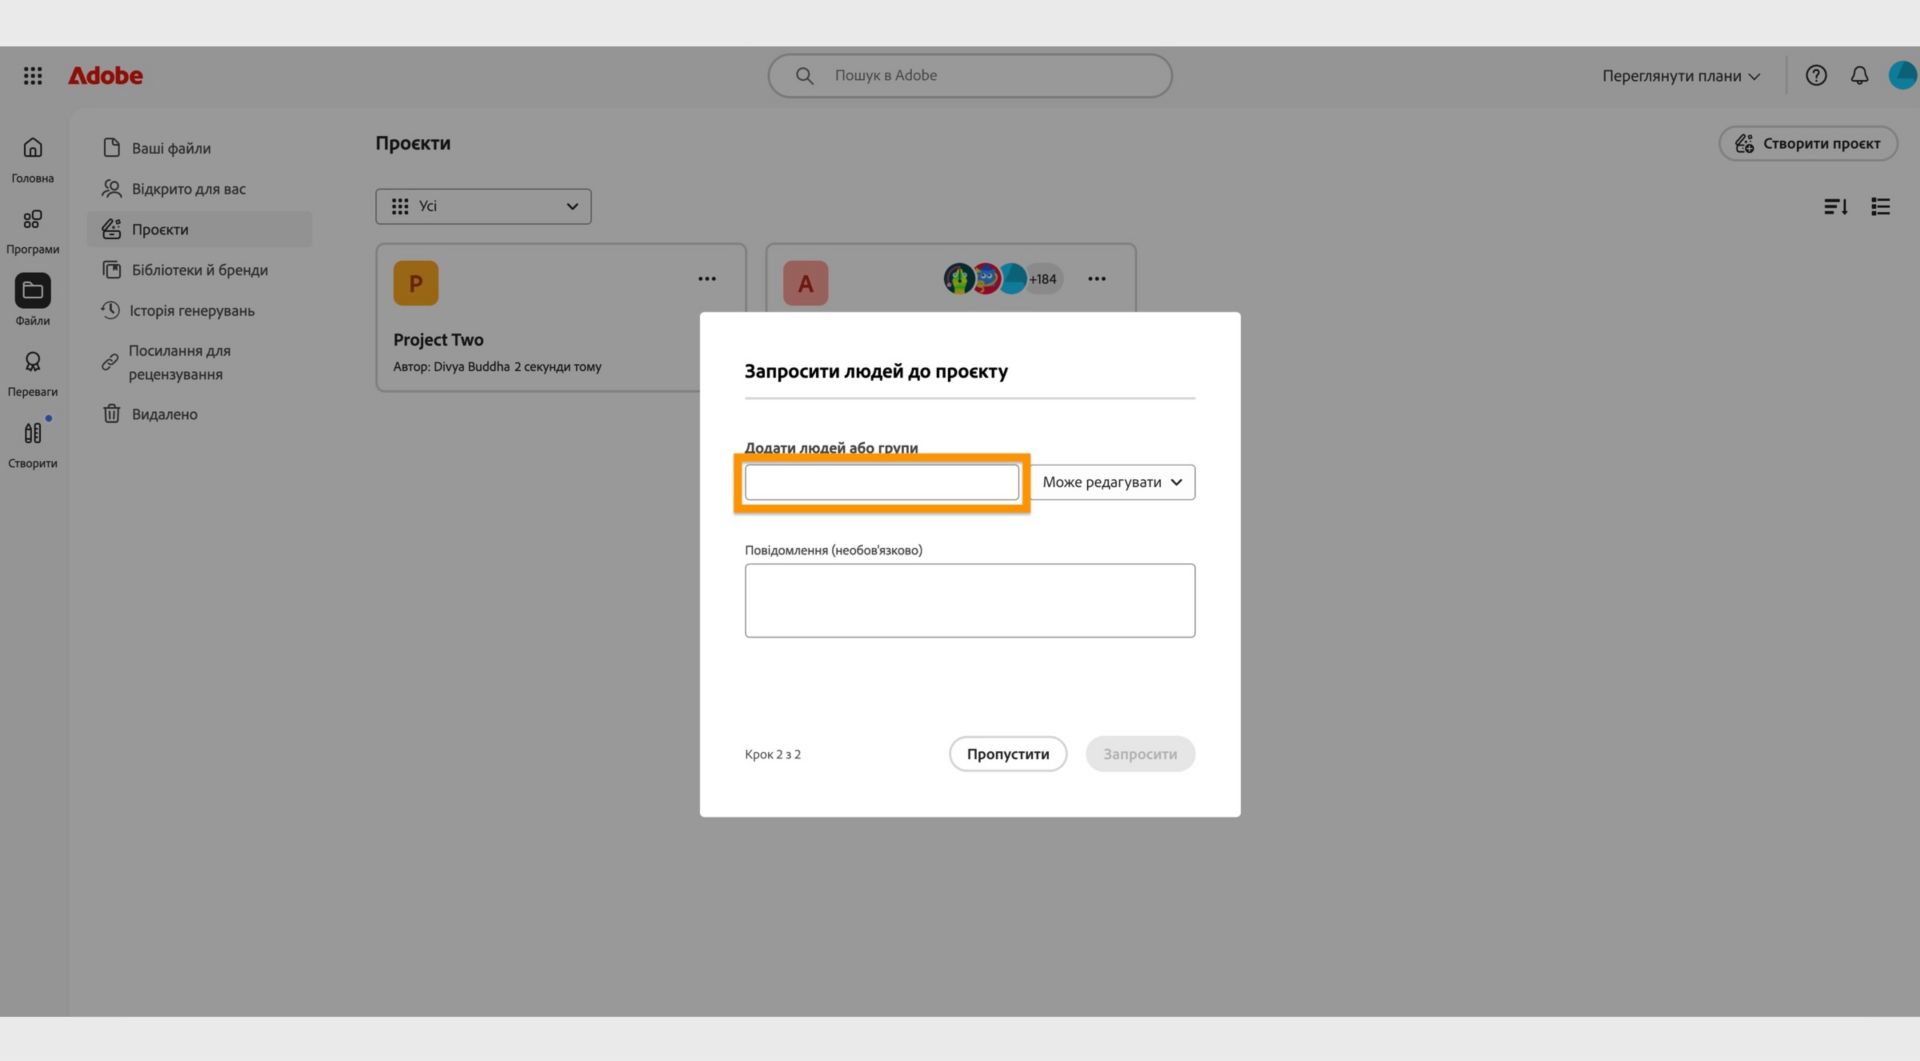Expand the Може редагувати permission dropdown

[x=1112, y=482]
